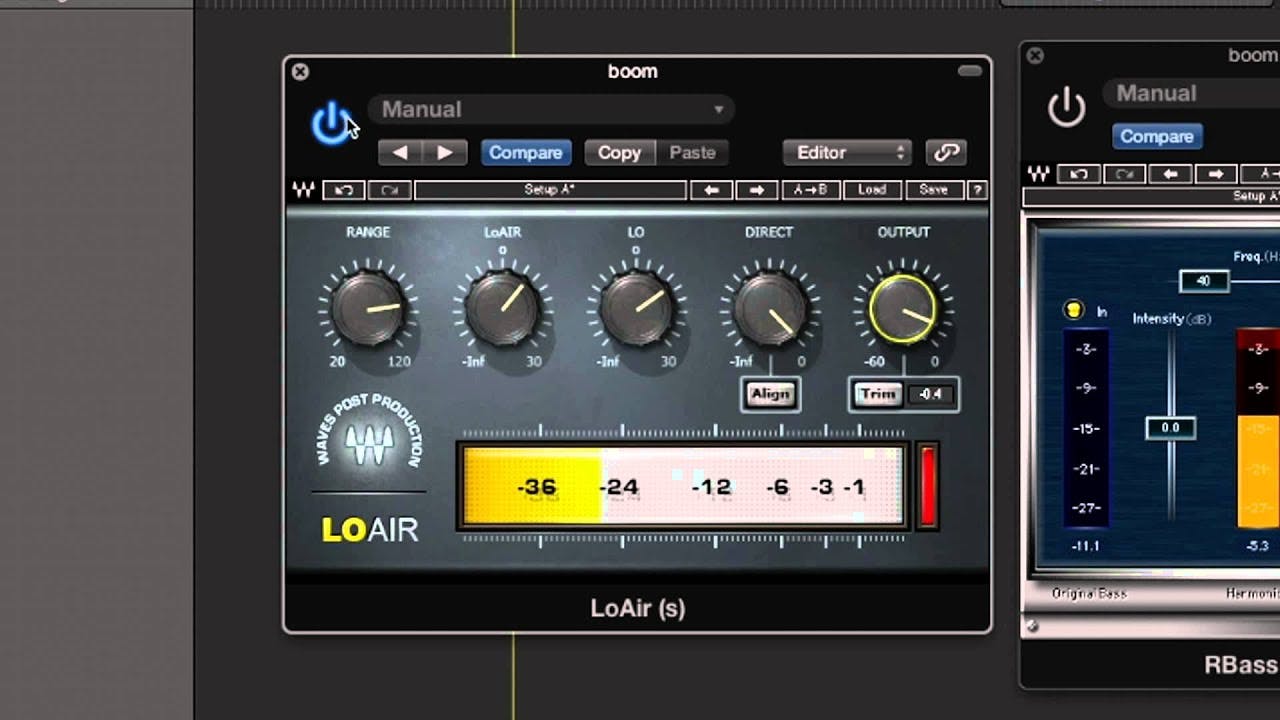The image size is (1280, 720).
Task: Toggle Compare in the LoAir window
Action: coord(525,152)
